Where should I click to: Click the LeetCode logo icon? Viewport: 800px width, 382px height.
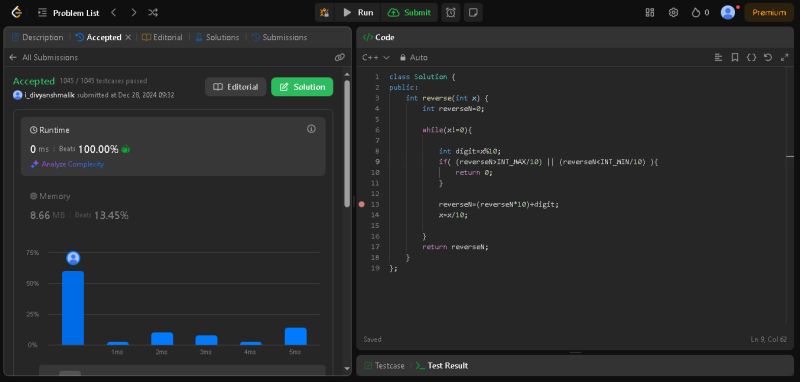tap(16, 13)
